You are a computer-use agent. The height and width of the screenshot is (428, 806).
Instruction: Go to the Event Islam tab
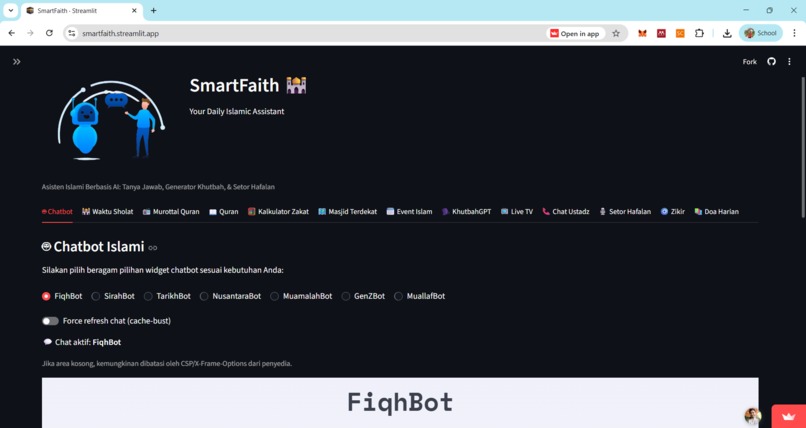click(409, 212)
